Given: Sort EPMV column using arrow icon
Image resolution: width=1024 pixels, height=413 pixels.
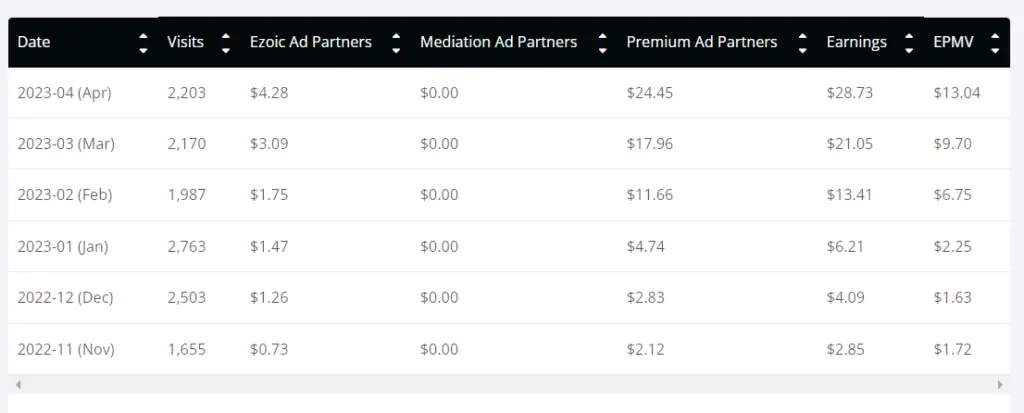Looking at the screenshot, I should 995,42.
